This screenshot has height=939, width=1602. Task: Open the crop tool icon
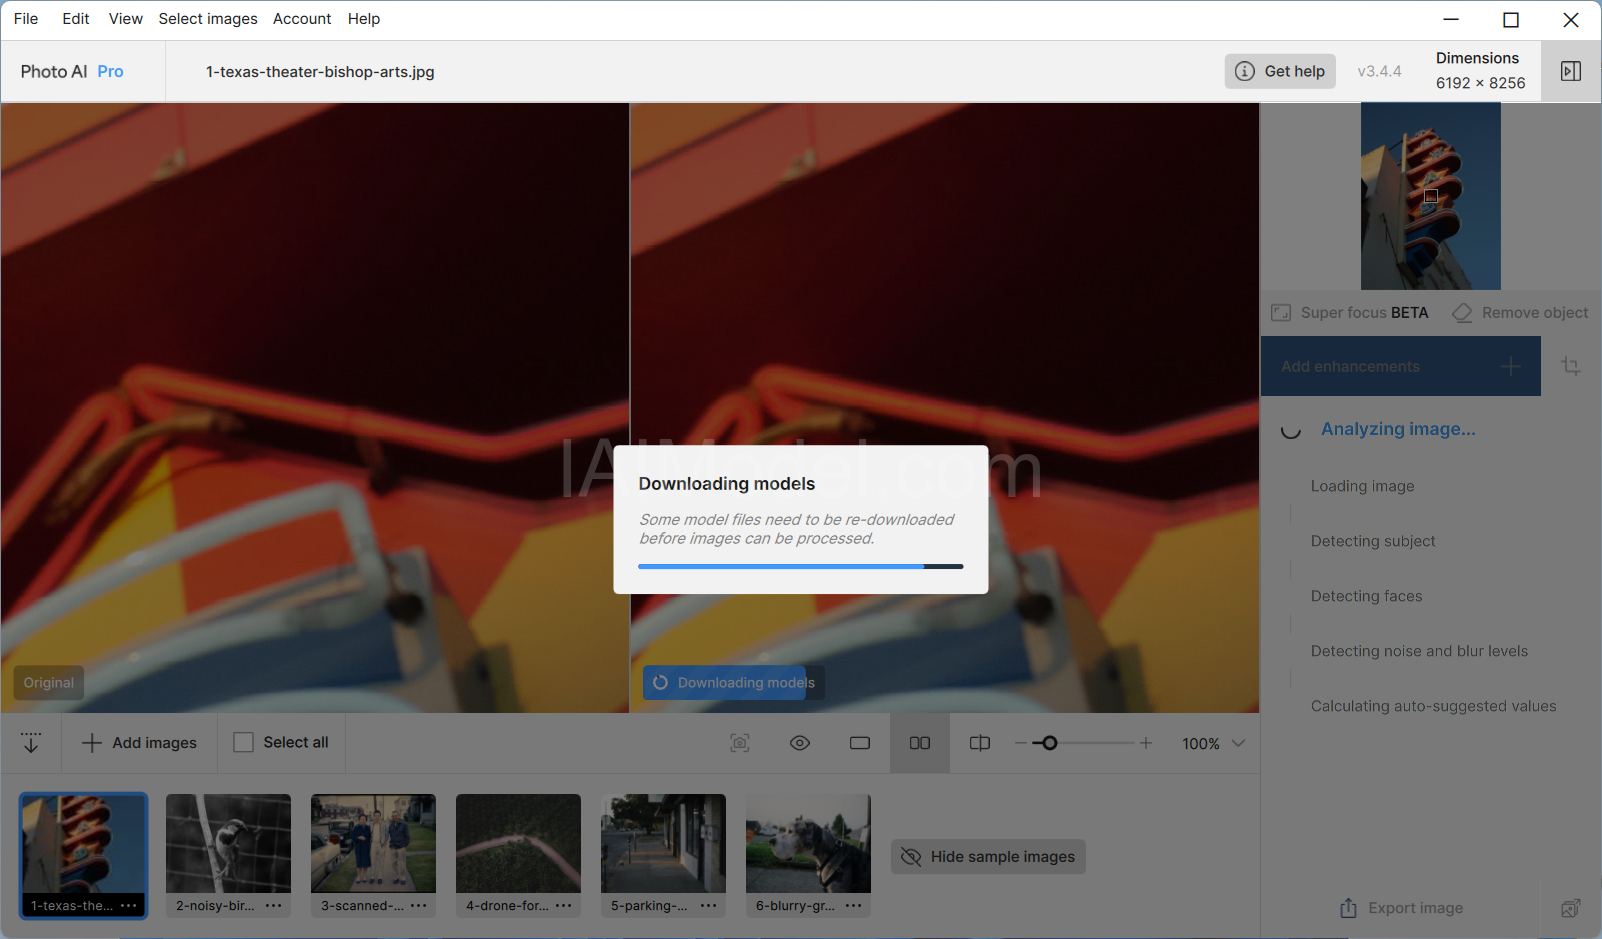click(x=1571, y=366)
